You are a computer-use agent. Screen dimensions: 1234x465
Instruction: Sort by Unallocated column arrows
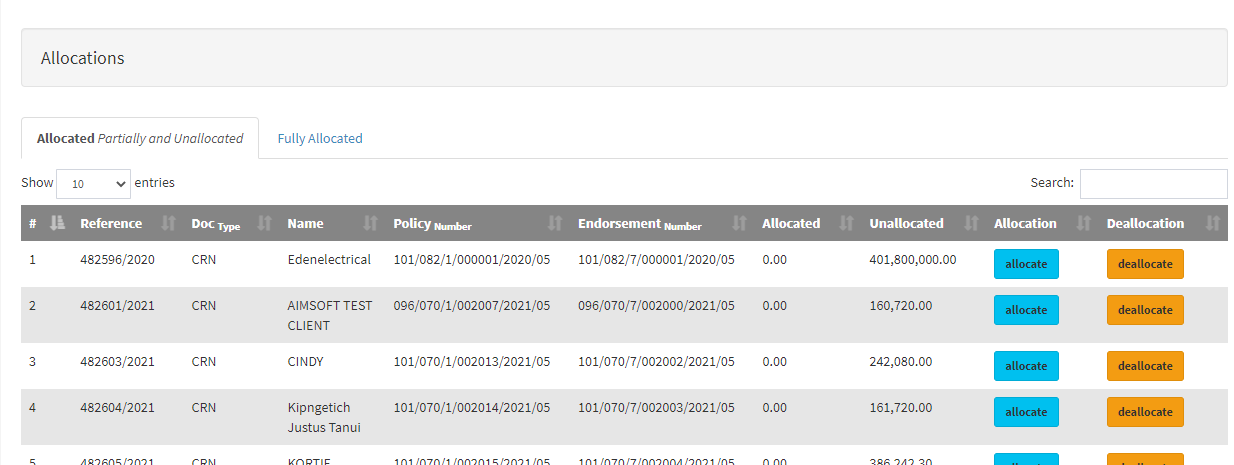(x=970, y=223)
